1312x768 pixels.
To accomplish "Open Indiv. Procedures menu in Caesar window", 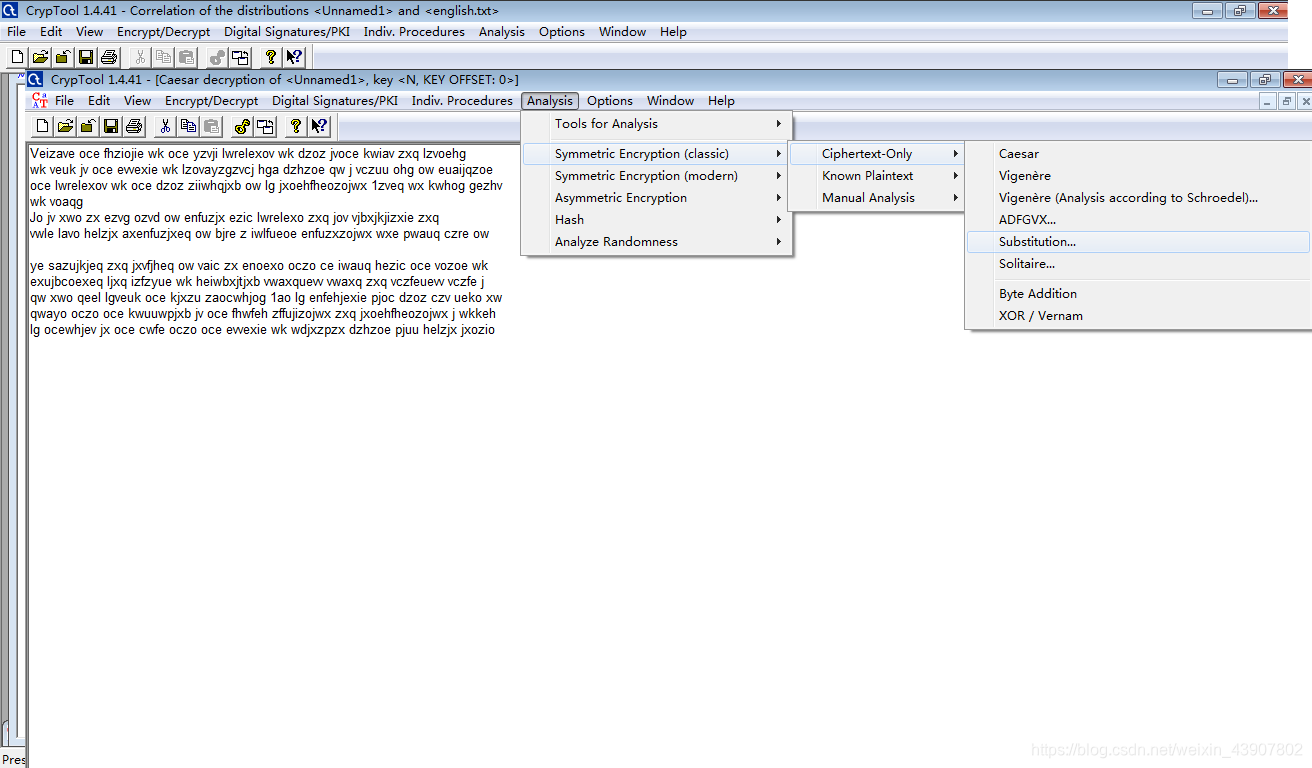I will pos(462,101).
